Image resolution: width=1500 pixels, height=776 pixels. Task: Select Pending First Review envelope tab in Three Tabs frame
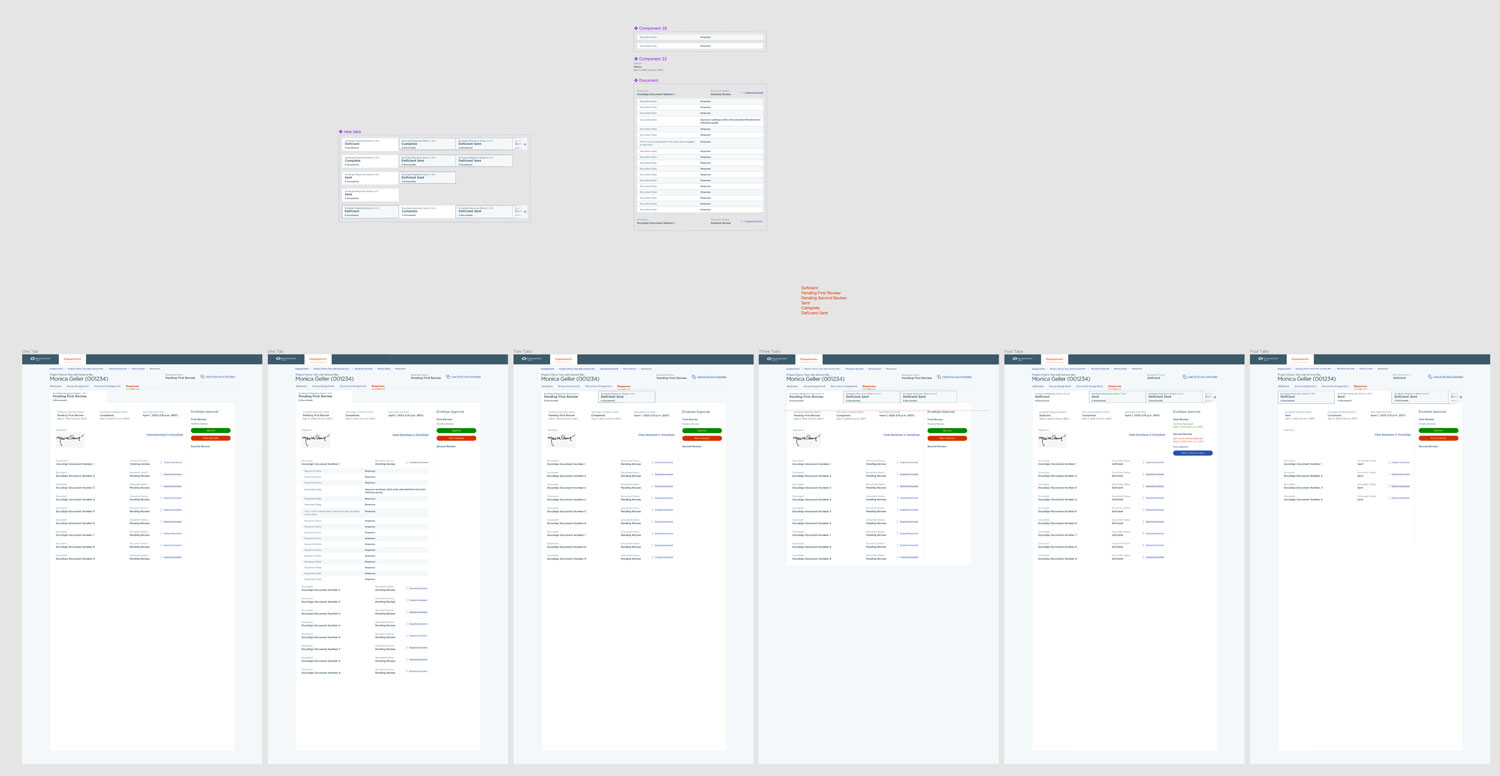[814, 397]
